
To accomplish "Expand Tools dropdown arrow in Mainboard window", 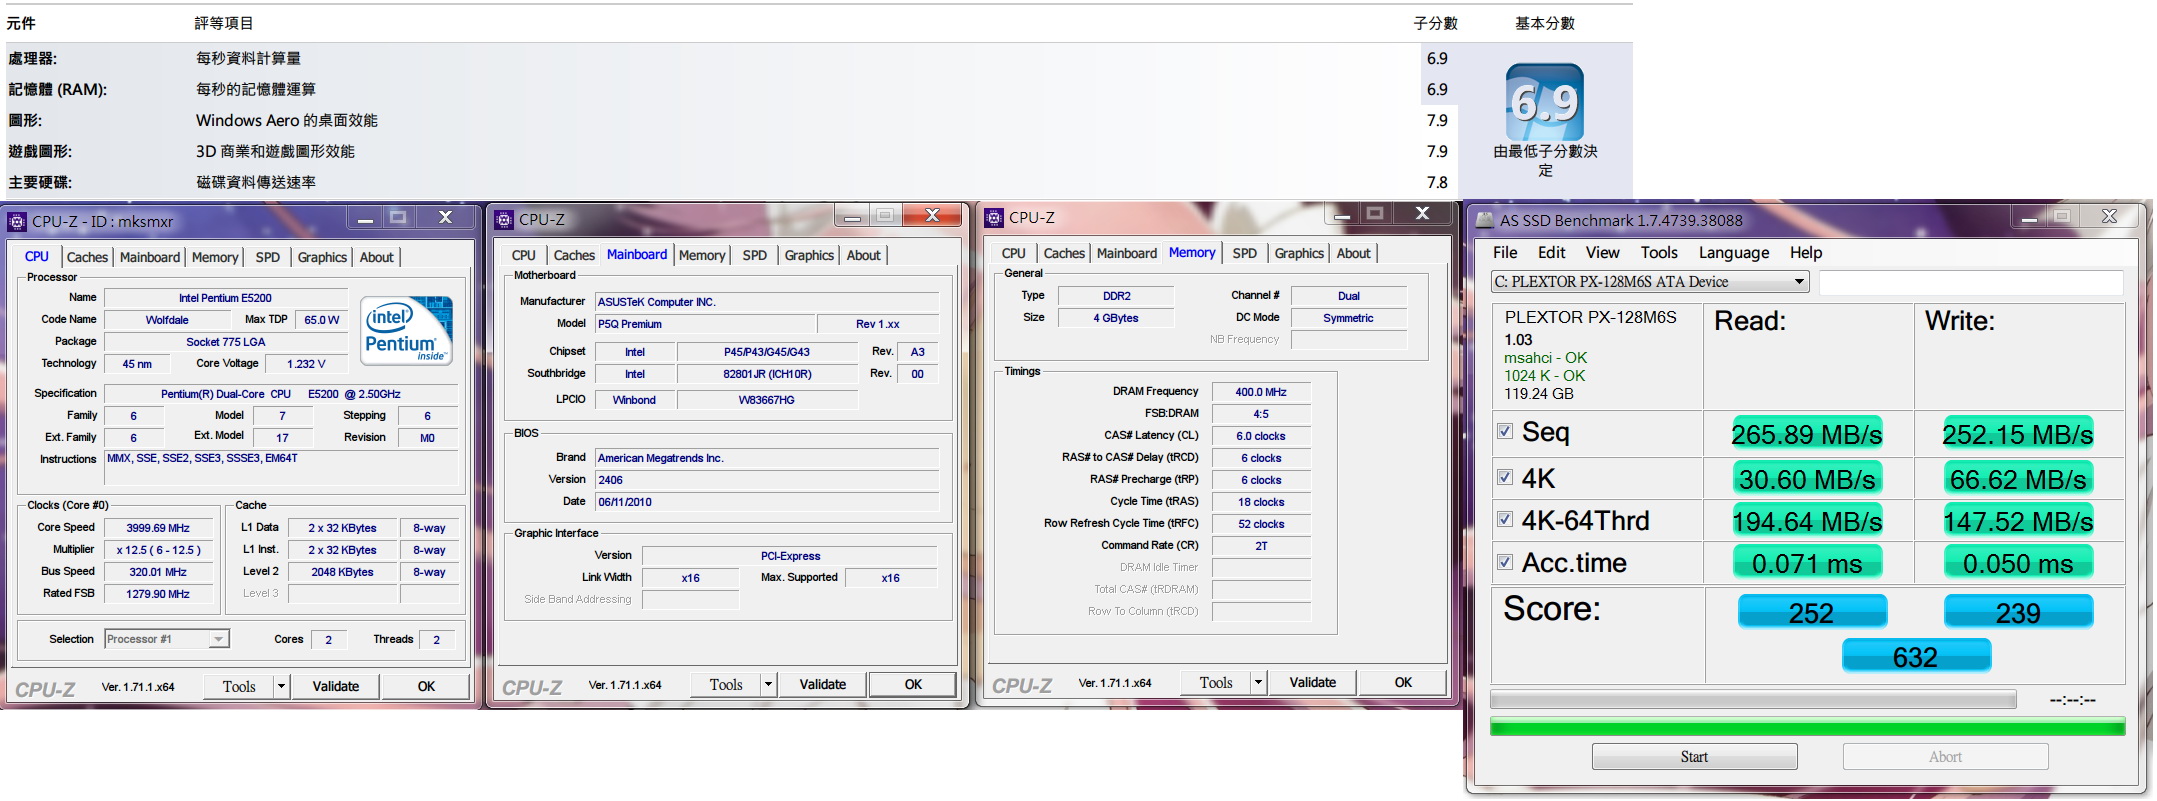I will point(768,684).
